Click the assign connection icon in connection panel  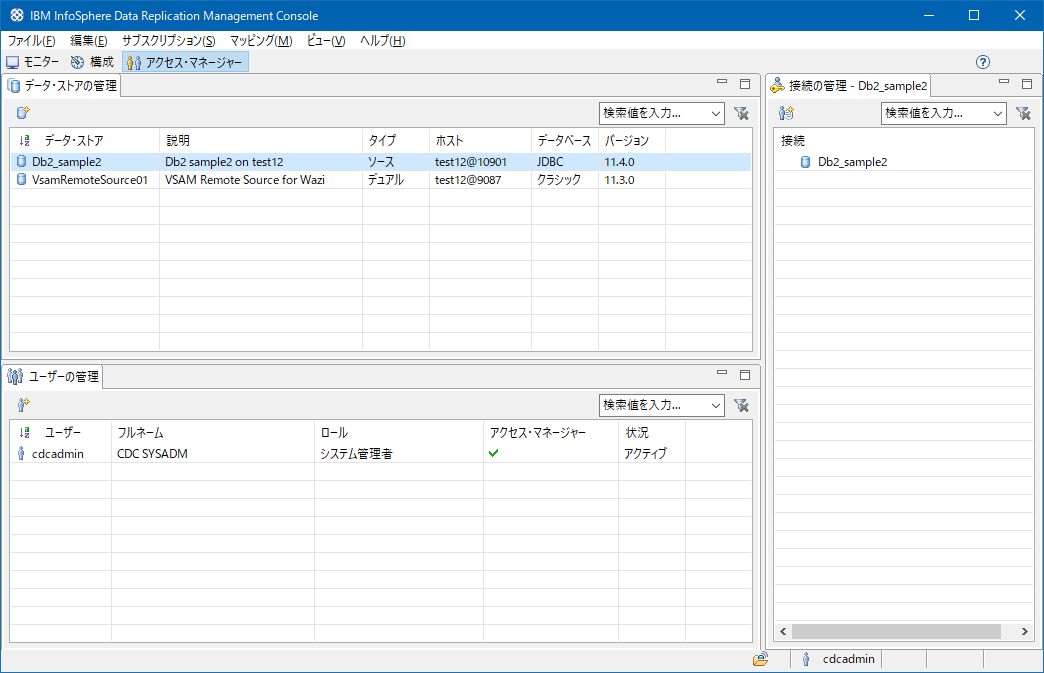(786, 113)
